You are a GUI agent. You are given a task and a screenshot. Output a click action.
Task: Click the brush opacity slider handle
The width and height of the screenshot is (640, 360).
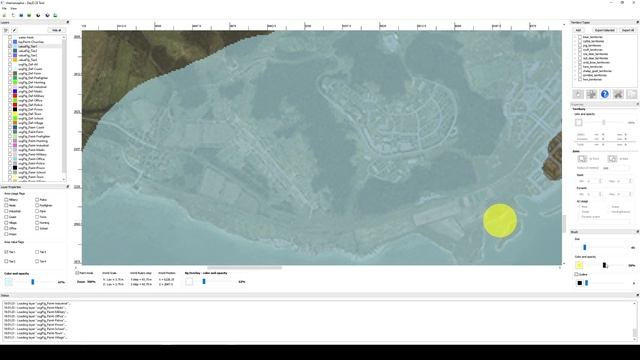tap(604, 265)
